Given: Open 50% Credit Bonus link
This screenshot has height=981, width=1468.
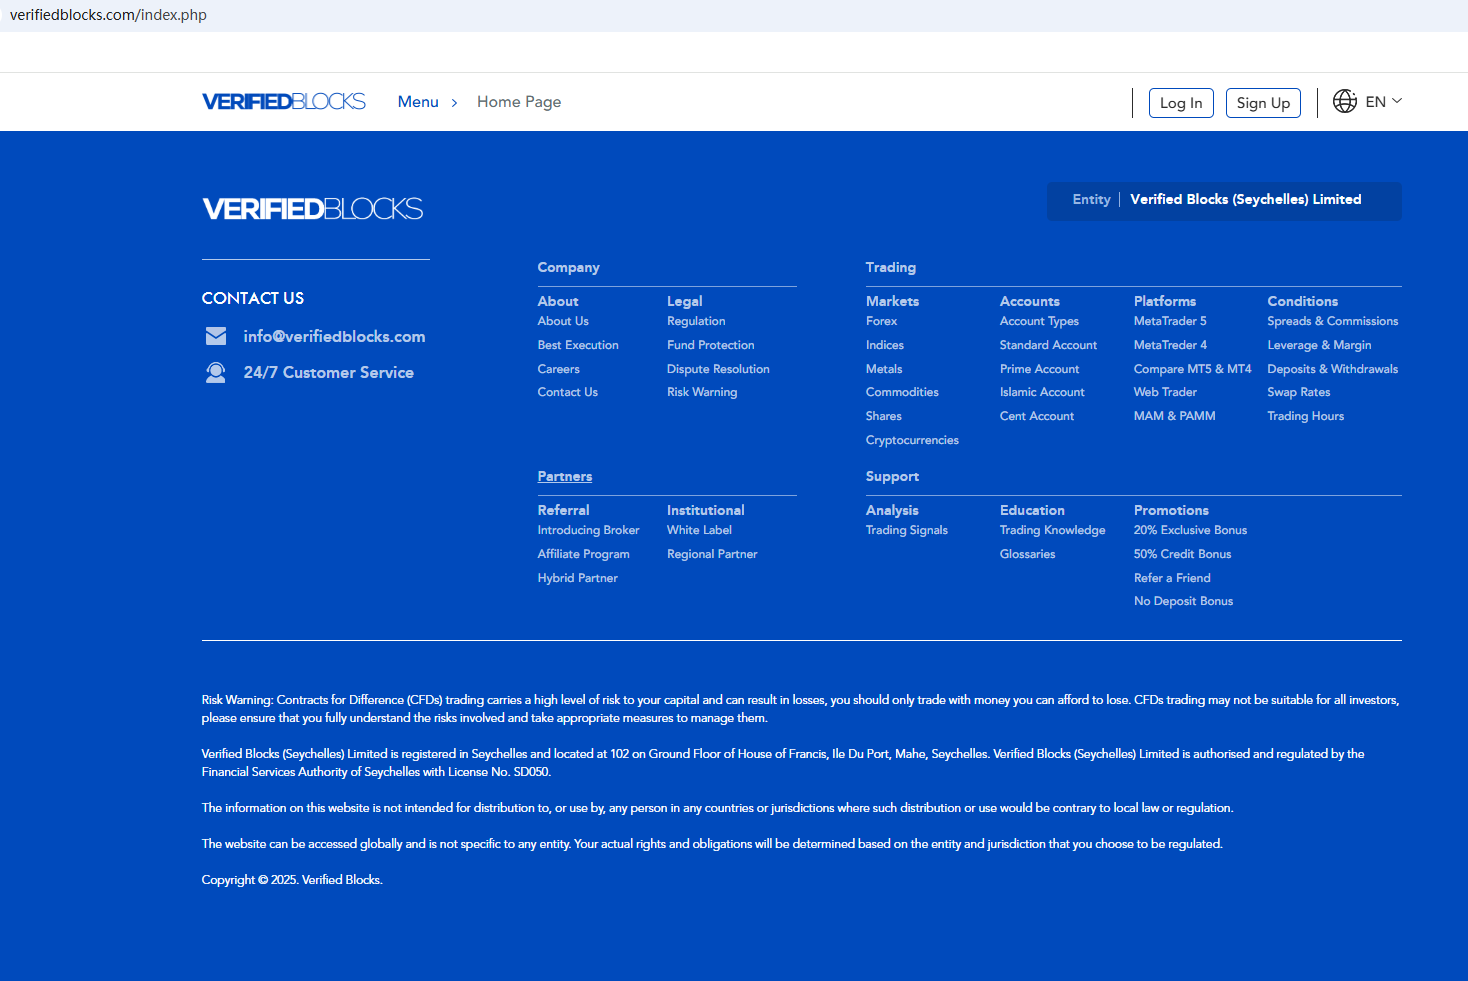Looking at the screenshot, I should pos(1182,554).
